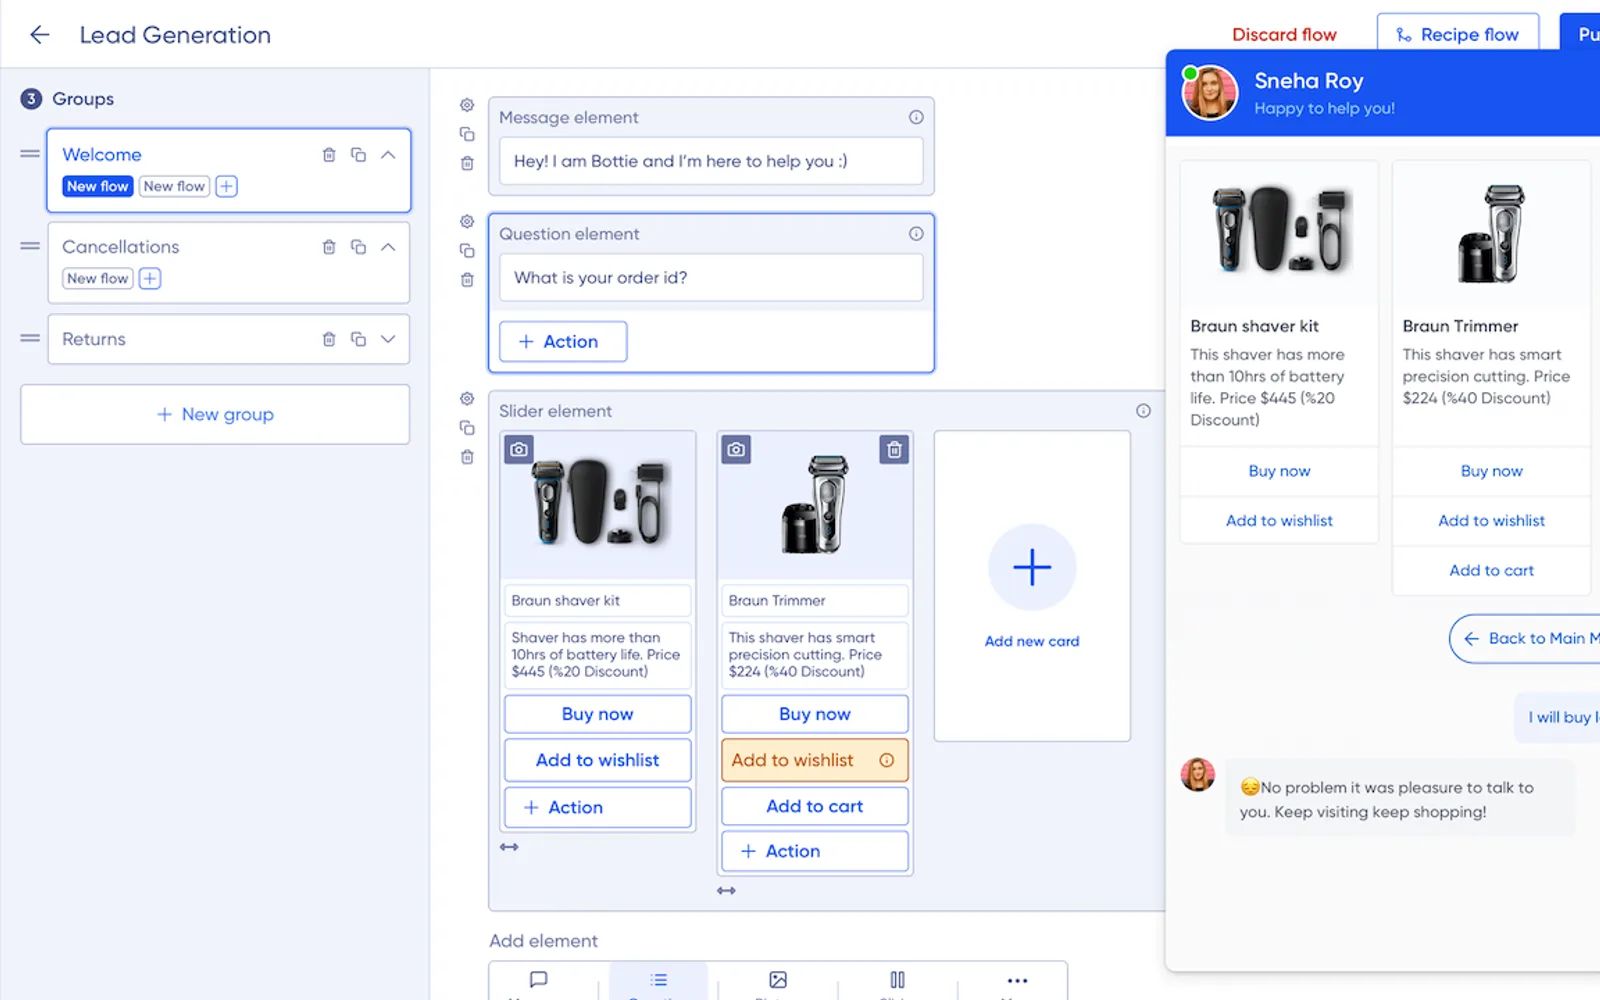Click Back to Main Menu in chat preview
The image size is (1600, 1000).
[x=1525, y=638]
